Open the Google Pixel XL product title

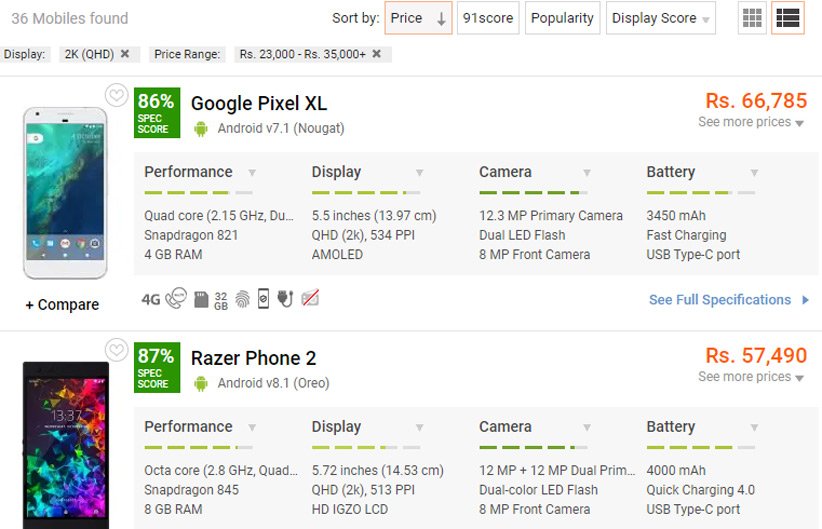pyautogui.click(x=259, y=103)
